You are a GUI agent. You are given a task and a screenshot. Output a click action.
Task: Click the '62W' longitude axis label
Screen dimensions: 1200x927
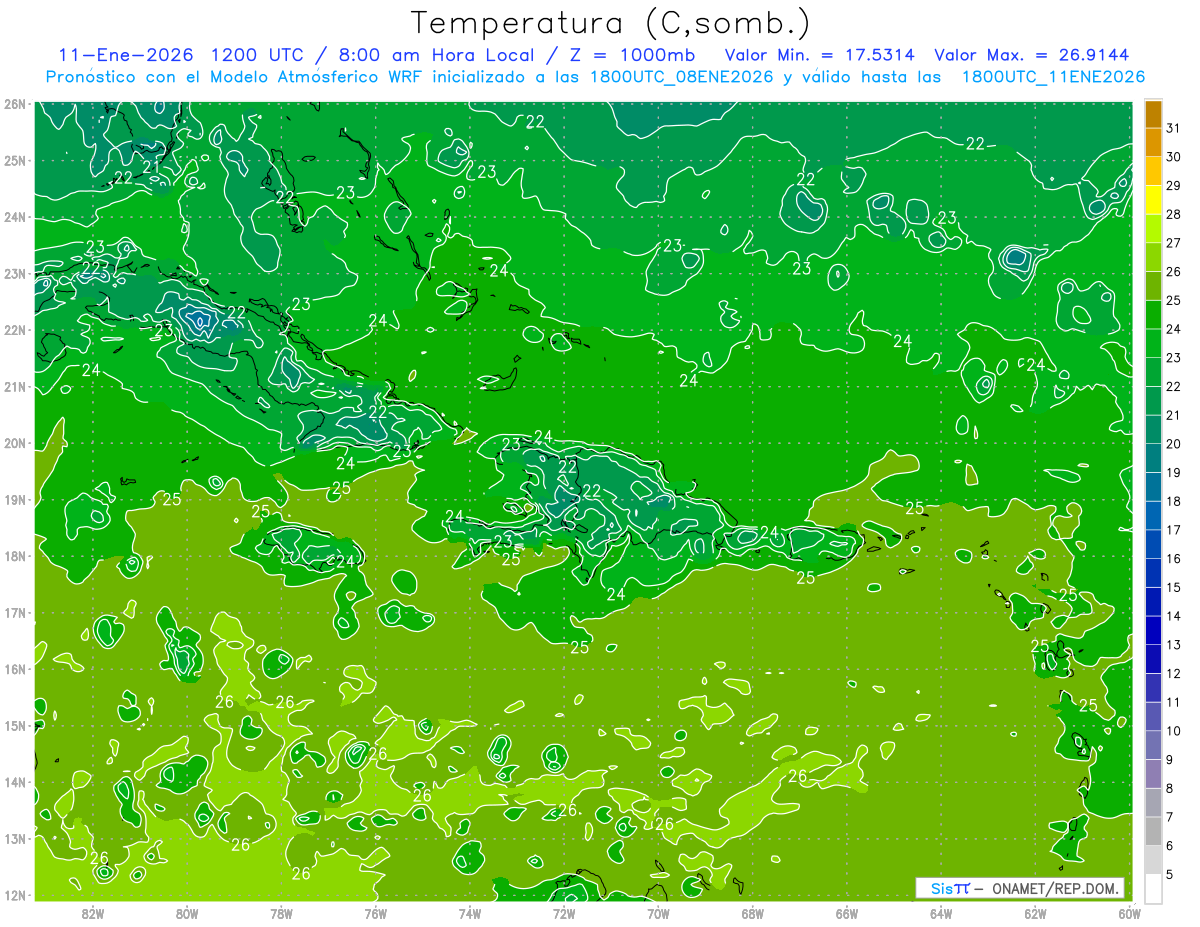[x=1035, y=913]
